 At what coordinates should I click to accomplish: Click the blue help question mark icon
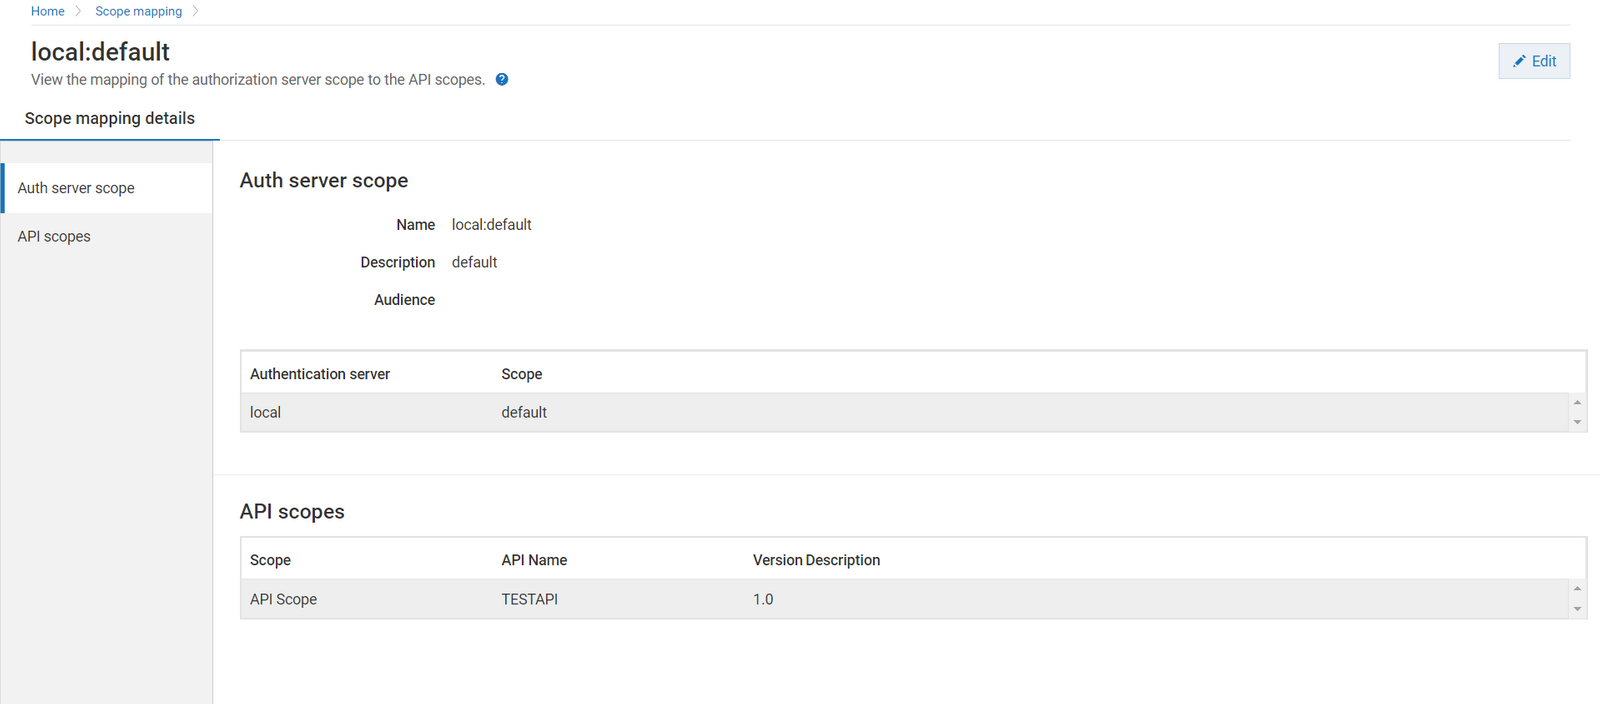(502, 80)
